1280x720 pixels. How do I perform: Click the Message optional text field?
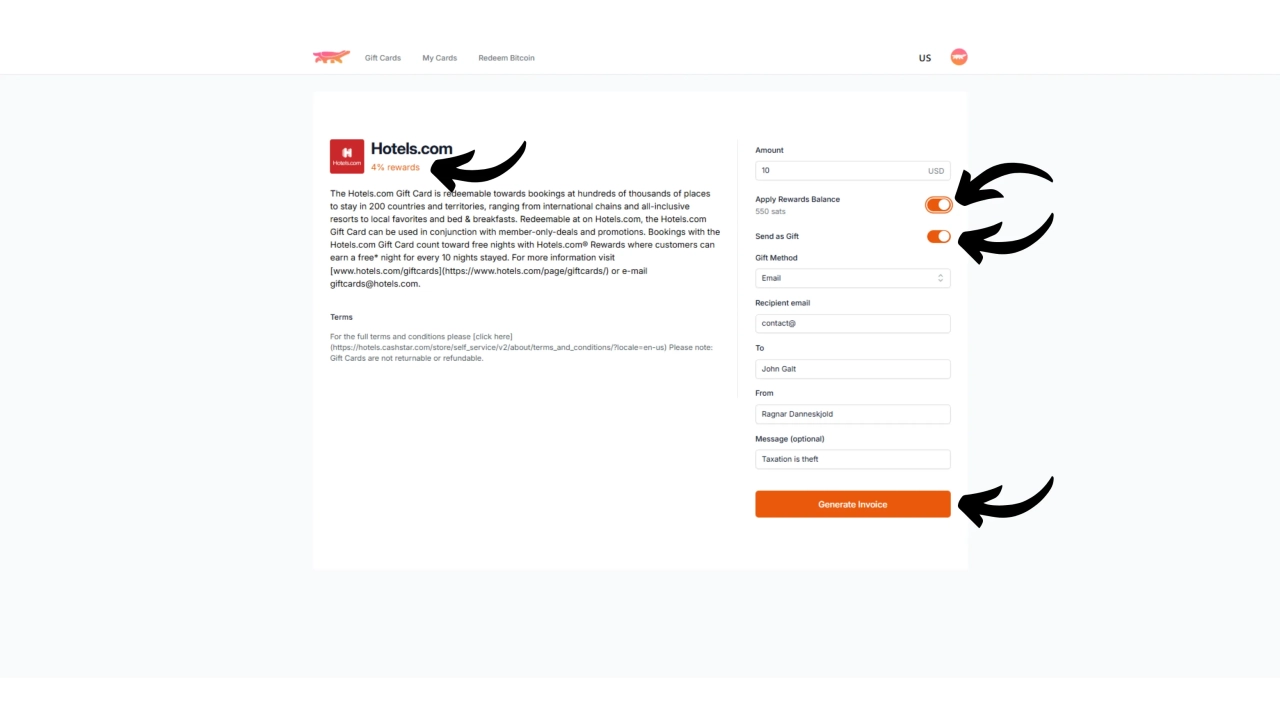coord(853,459)
